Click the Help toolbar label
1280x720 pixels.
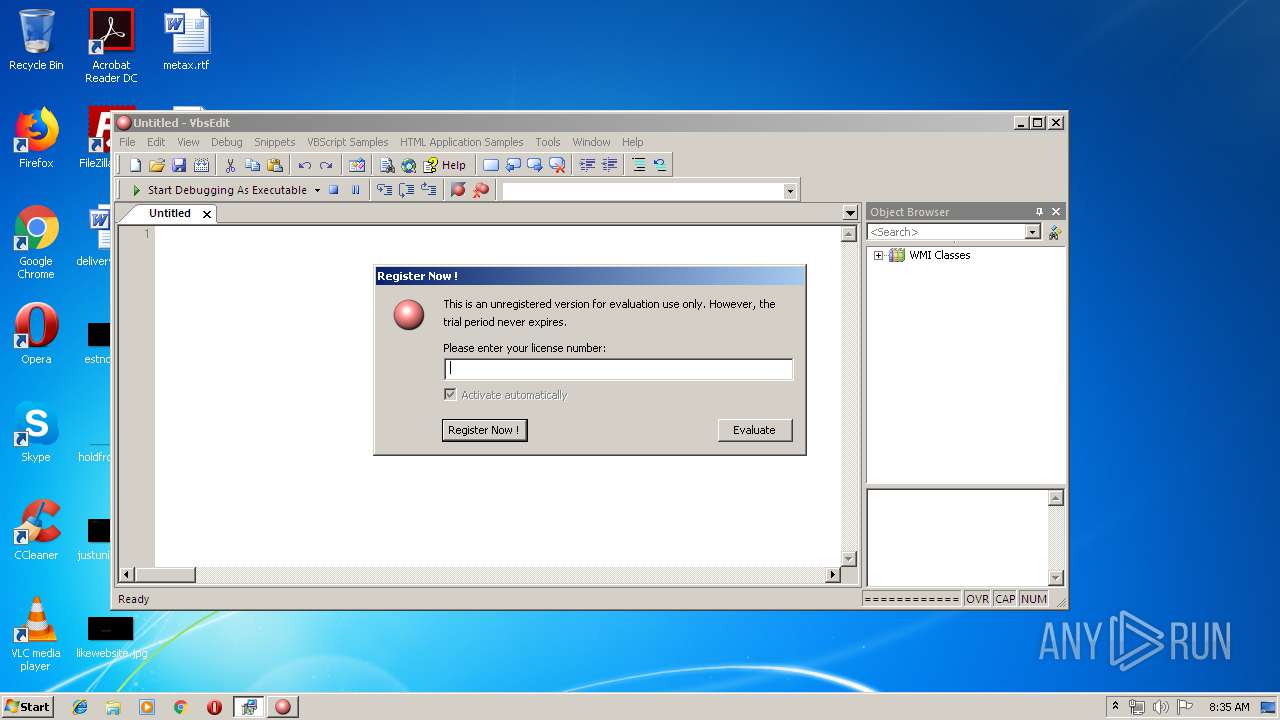453,165
